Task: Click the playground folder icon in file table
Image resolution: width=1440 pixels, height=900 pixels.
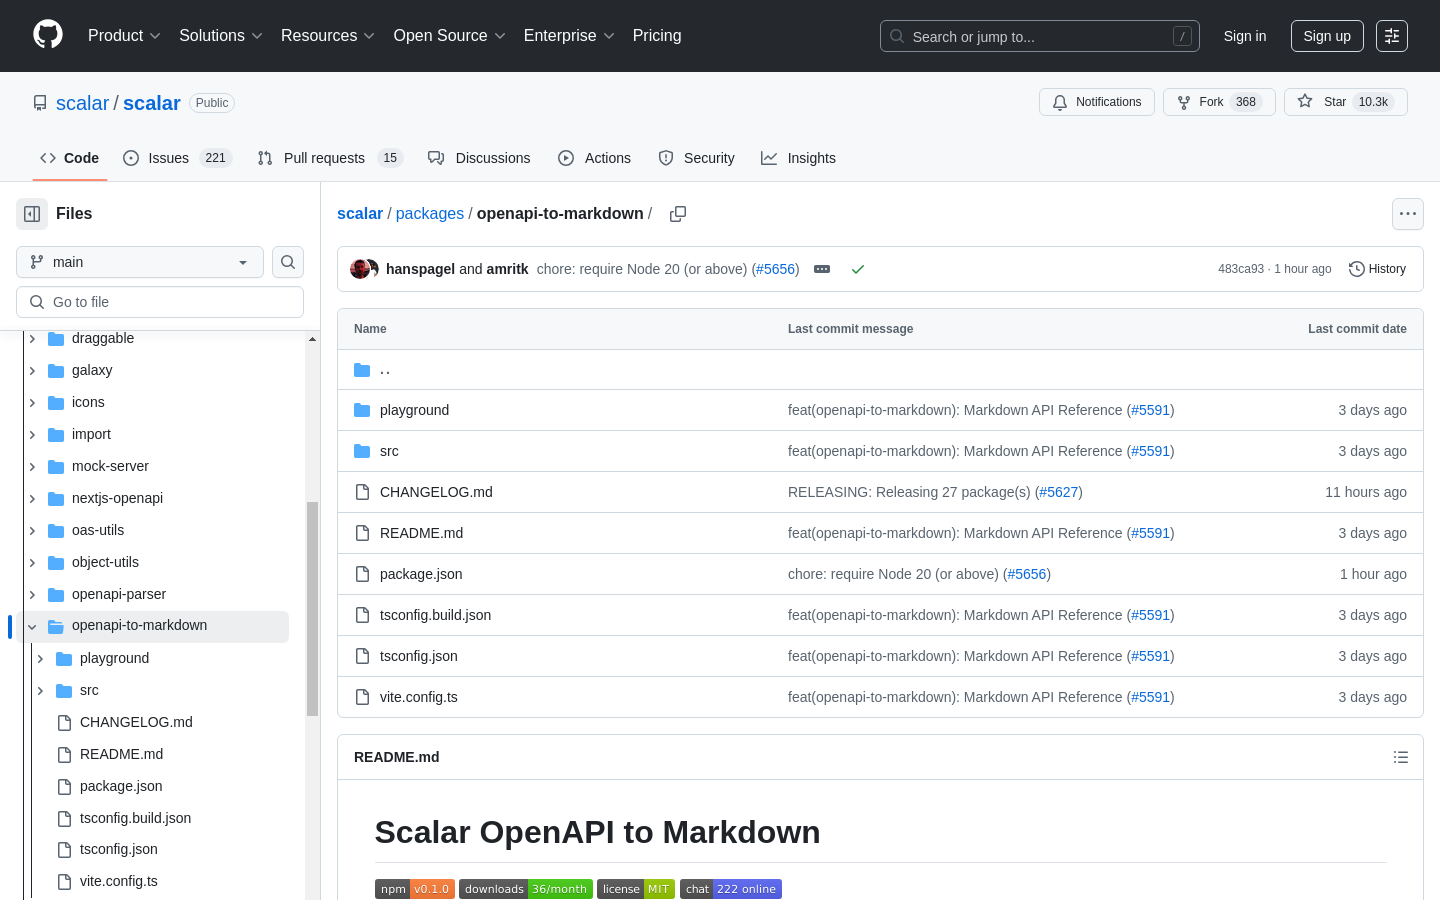Action: click(362, 410)
